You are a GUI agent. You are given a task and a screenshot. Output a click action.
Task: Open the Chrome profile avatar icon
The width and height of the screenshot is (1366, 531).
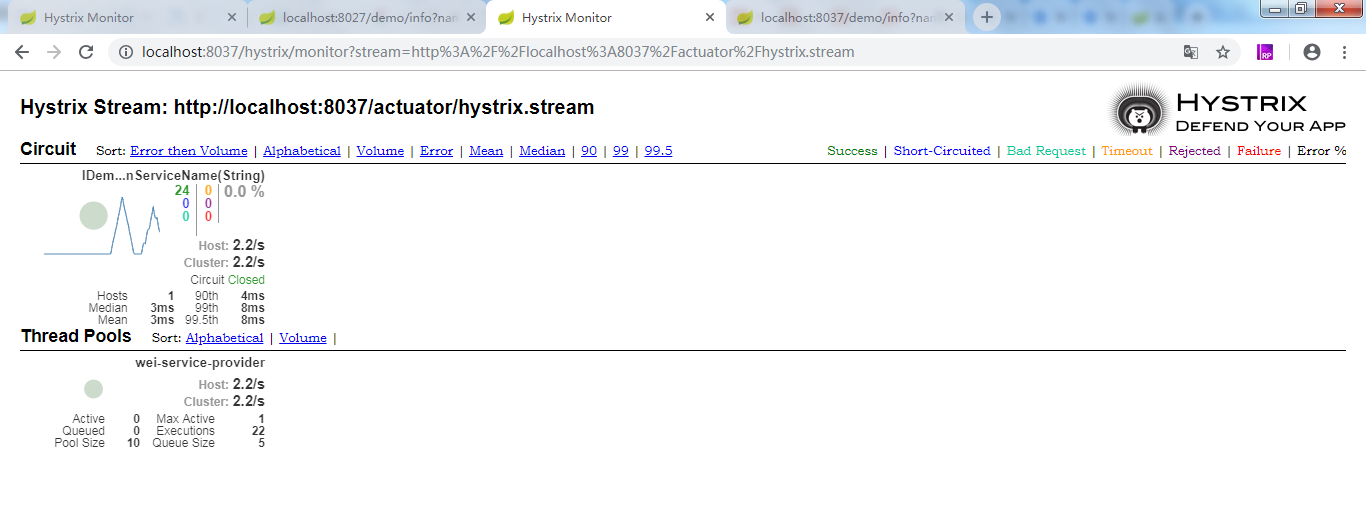tap(1312, 52)
